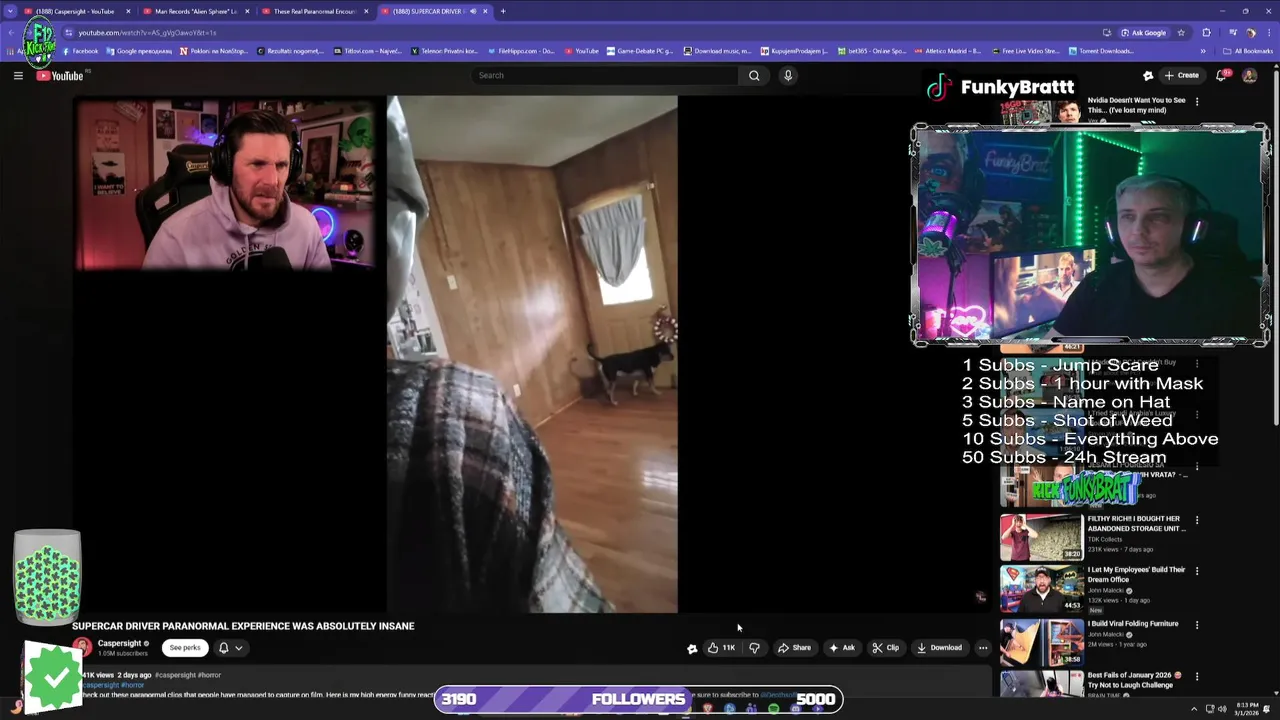Open the Caspersight channel avatar
Image resolution: width=1280 pixels, height=720 pixels.
coord(82,648)
